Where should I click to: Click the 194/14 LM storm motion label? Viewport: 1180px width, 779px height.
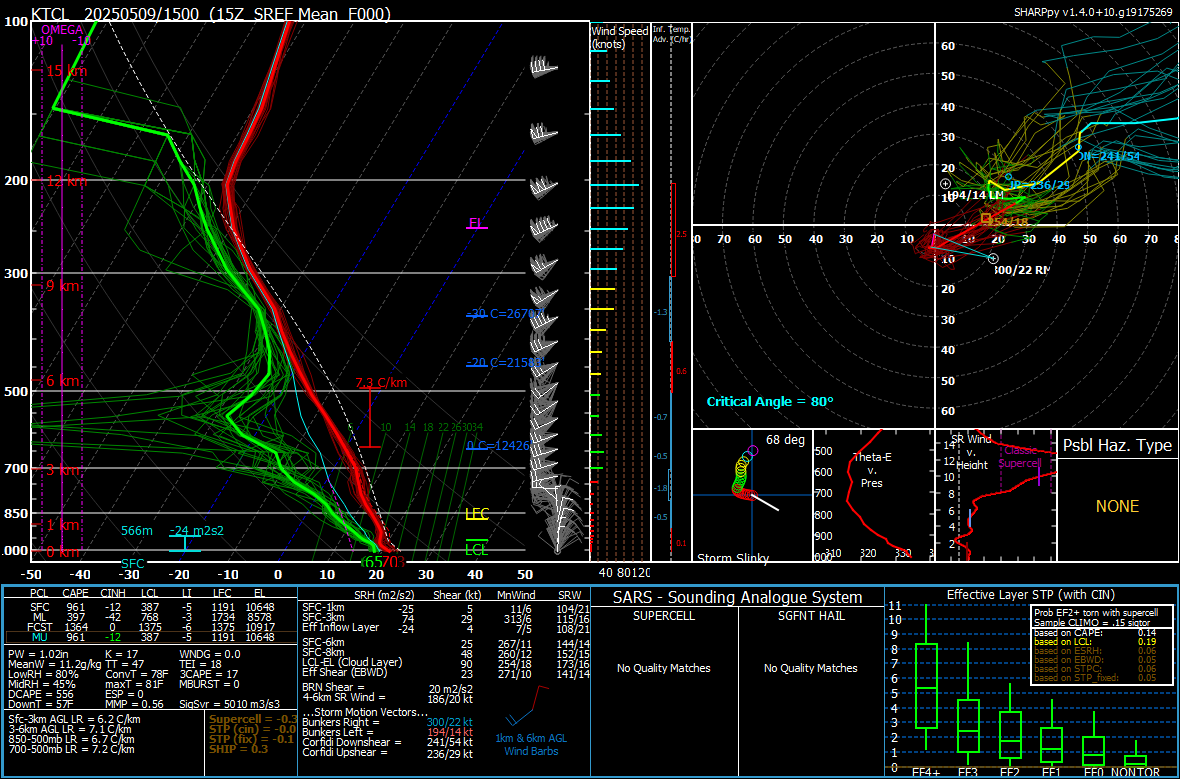point(975,195)
